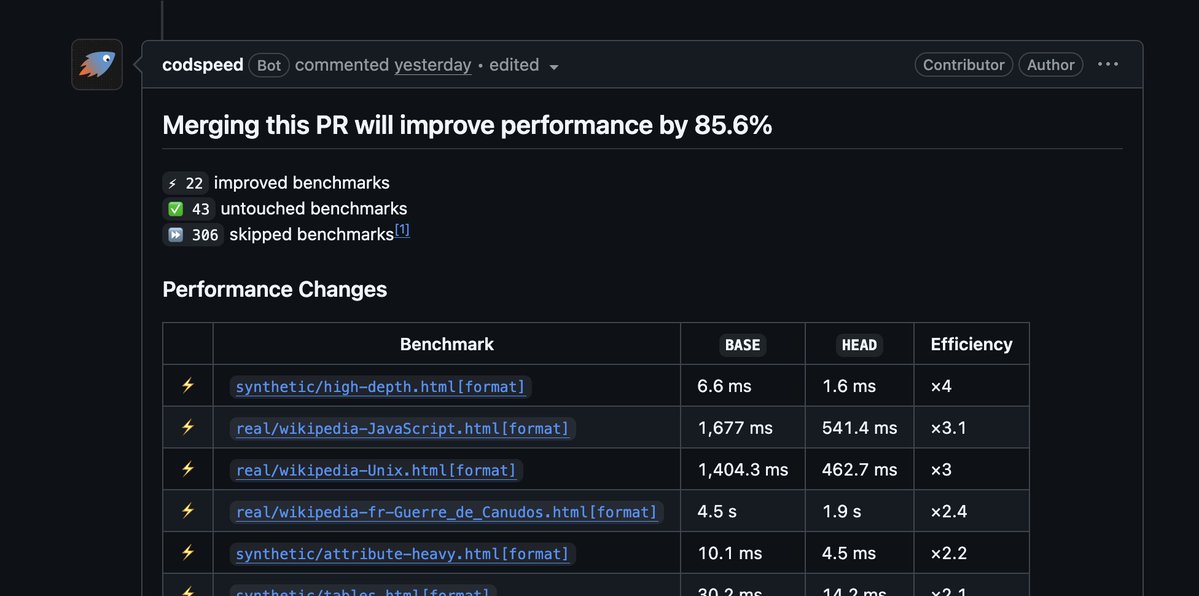Click the '×2.2' efficiency value

[x=949, y=553]
